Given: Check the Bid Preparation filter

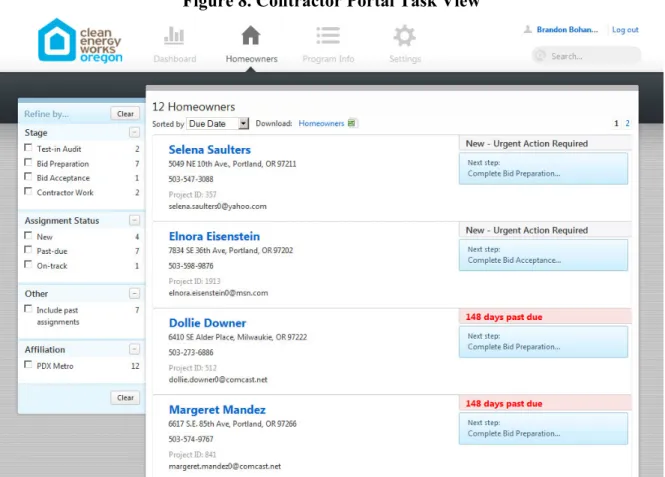Looking at the screenshot, I should coord(28,162).
